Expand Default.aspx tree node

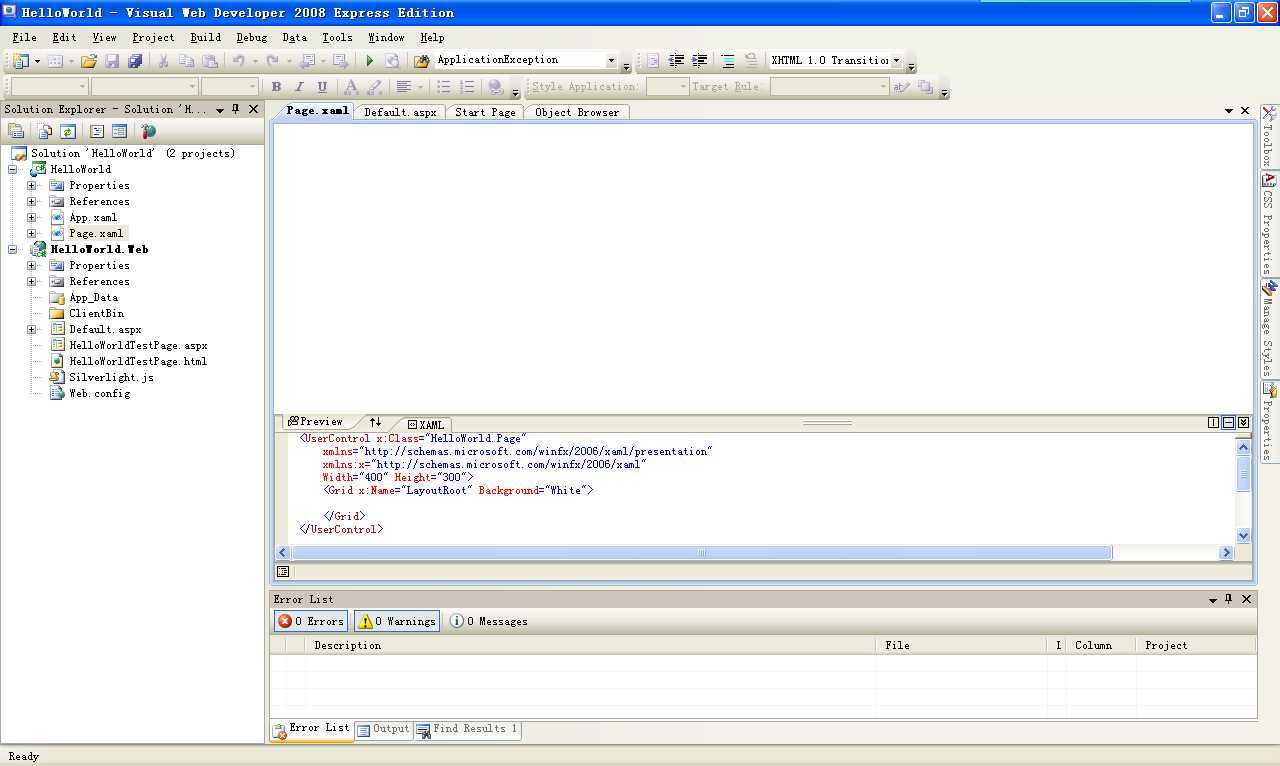click(x=32, y=329)
